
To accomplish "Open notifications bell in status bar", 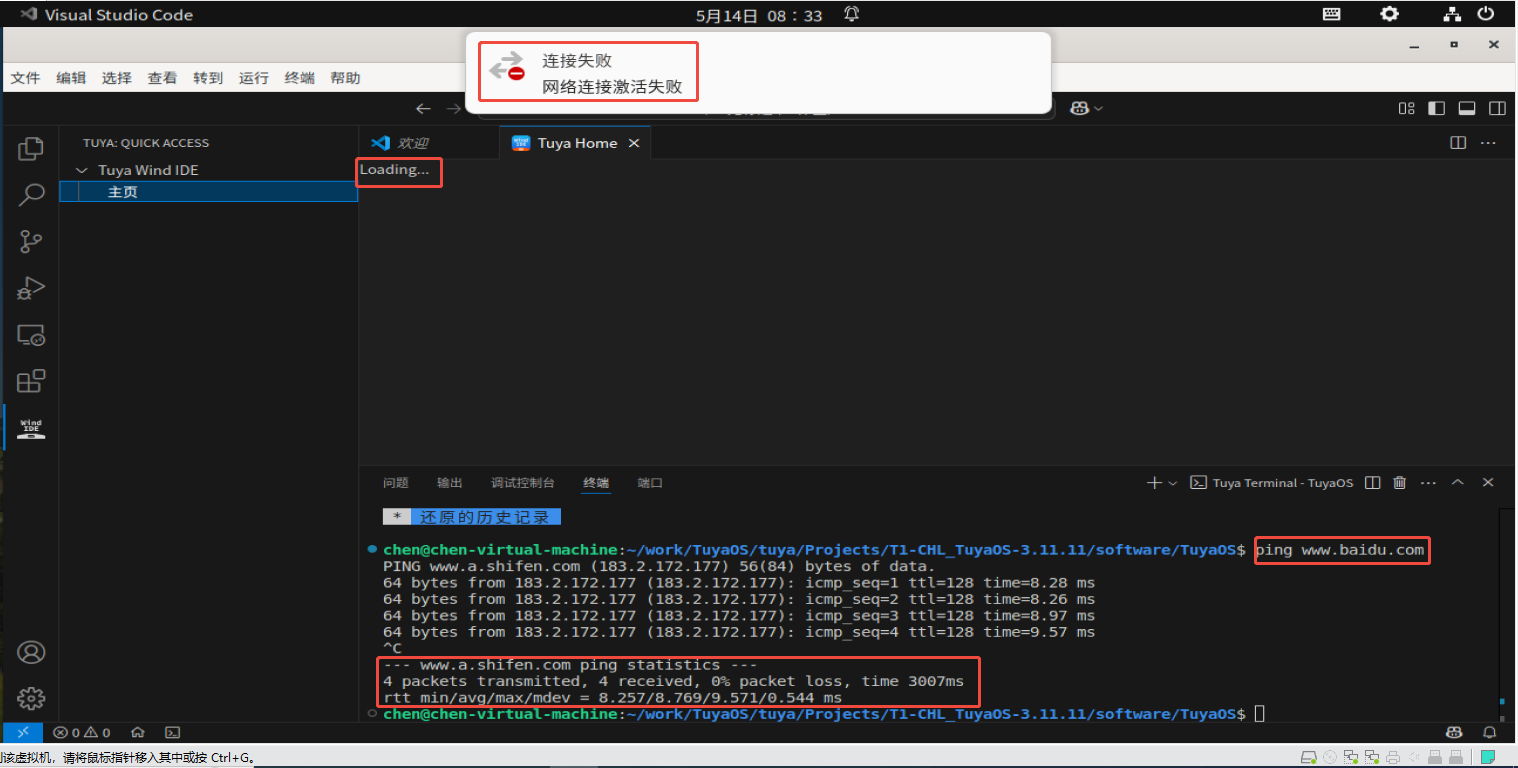I will [x=1489, y=732].
